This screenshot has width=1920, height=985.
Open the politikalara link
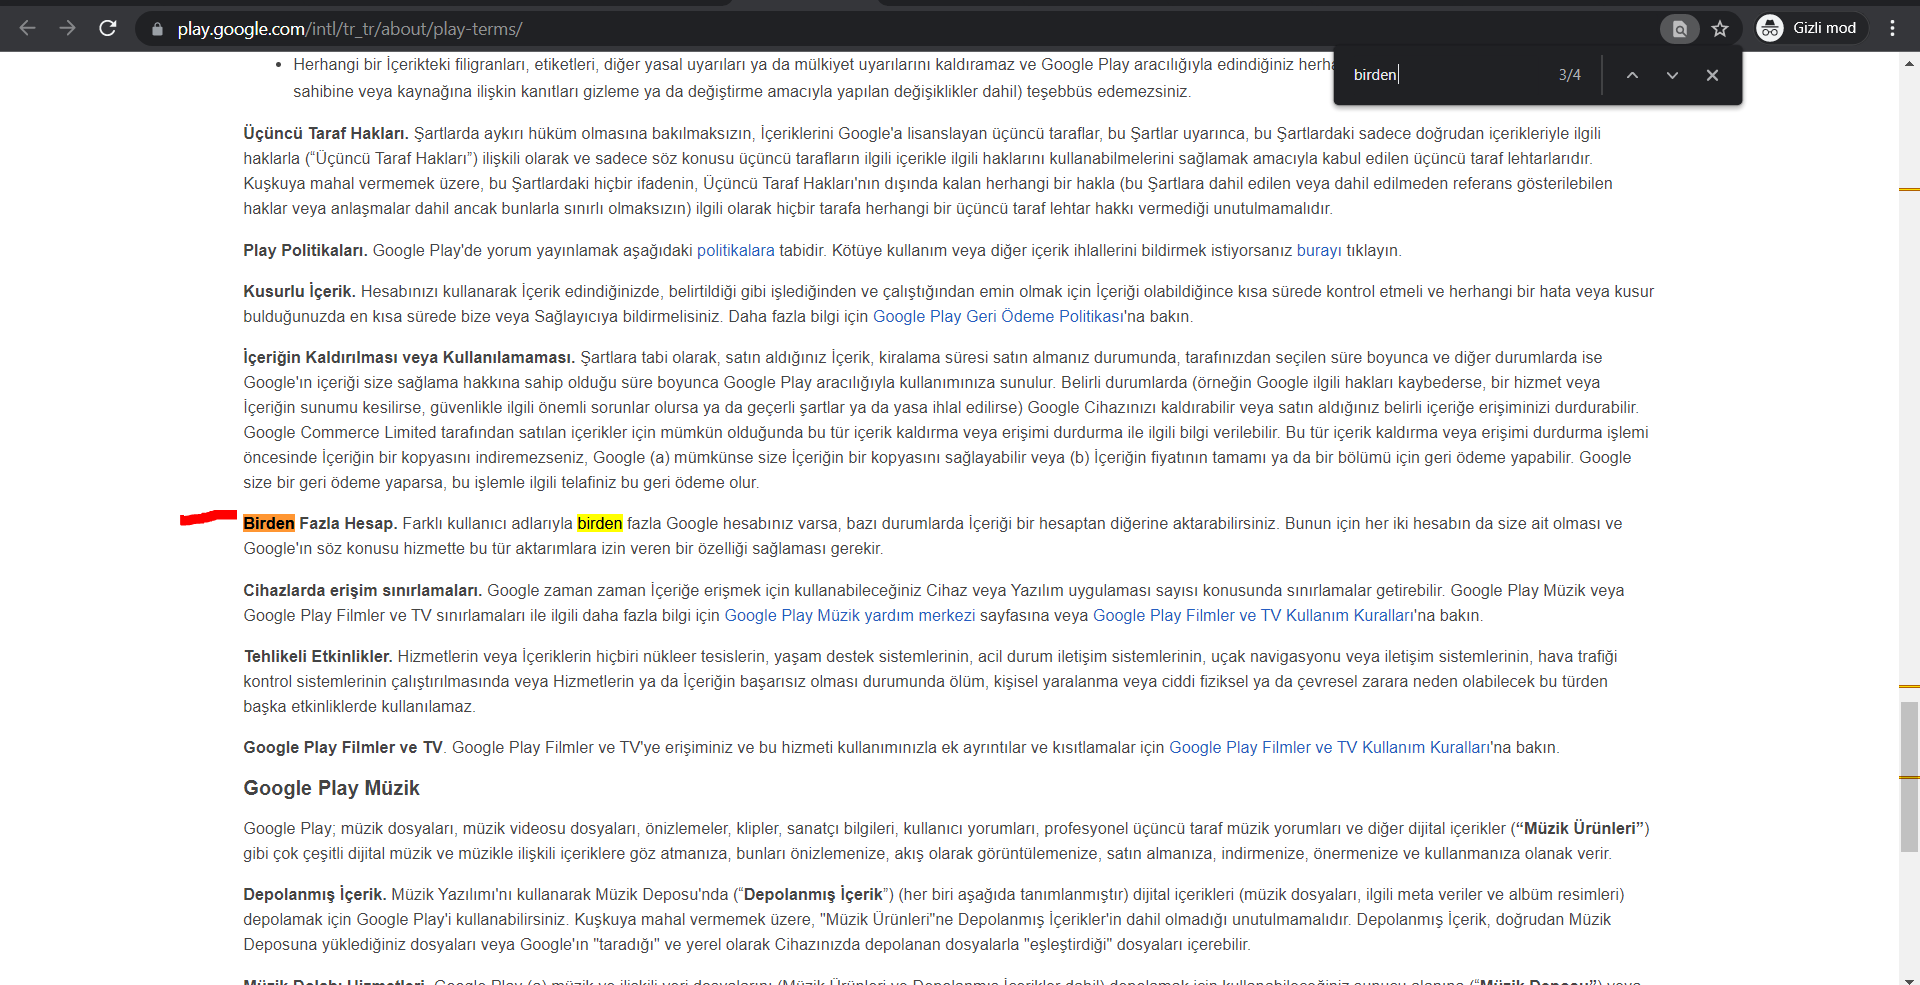pyautogui.click(x=735, y=250)
